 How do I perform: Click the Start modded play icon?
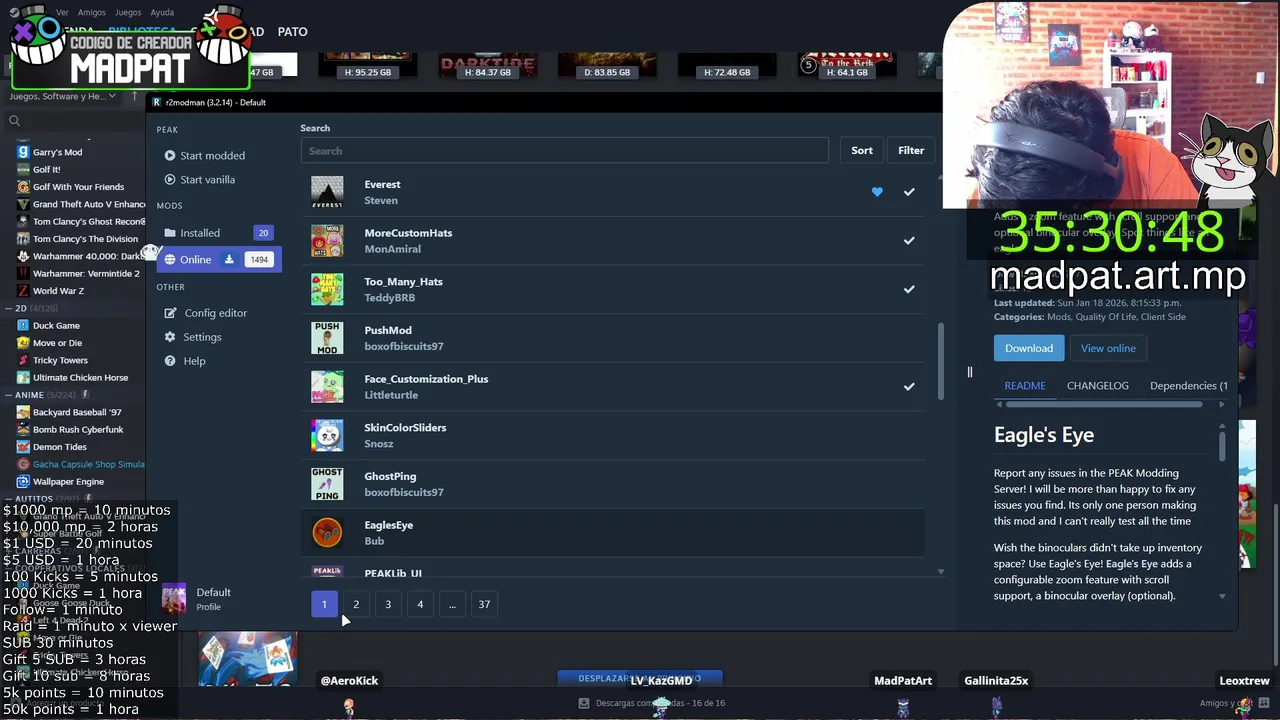click(170, 156)
